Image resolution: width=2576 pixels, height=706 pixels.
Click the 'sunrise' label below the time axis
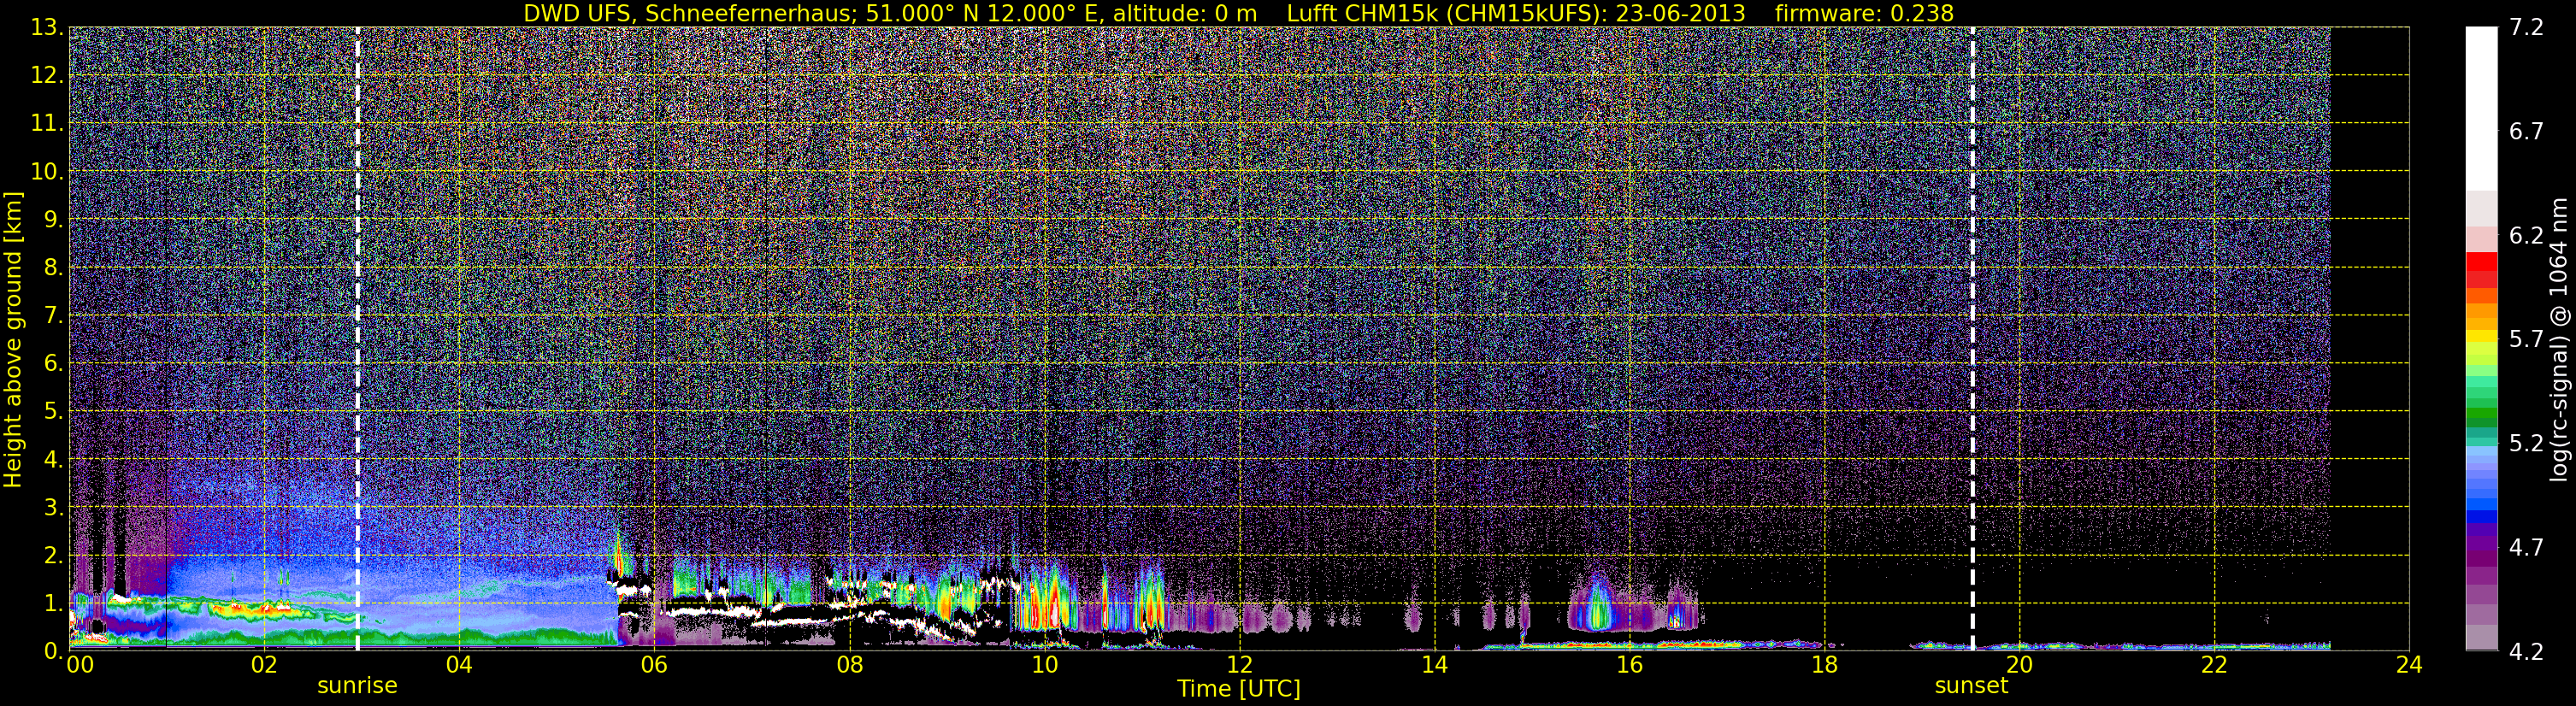(x=357, y=686)
